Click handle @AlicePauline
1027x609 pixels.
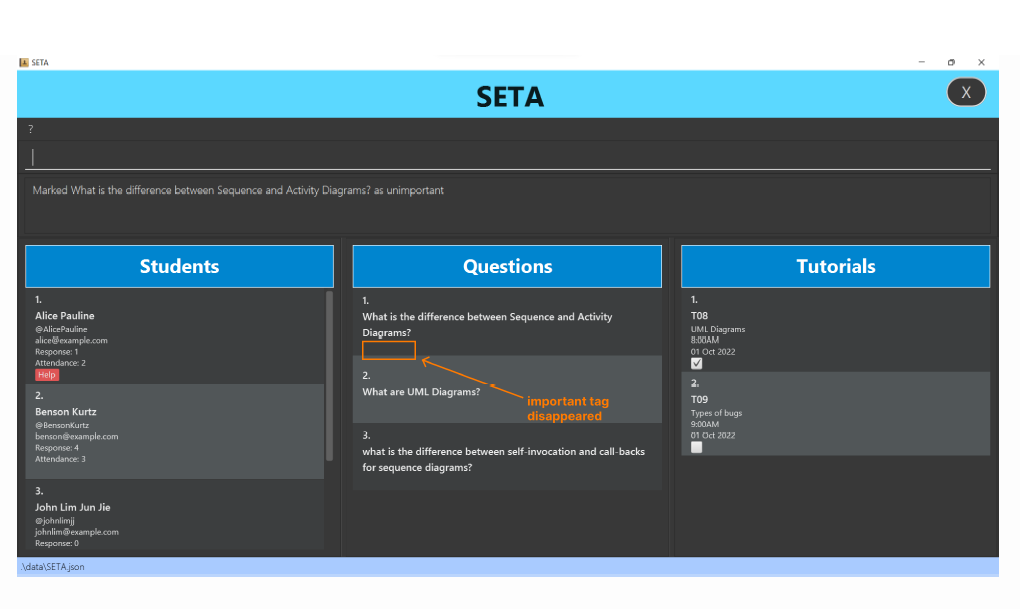61,329
